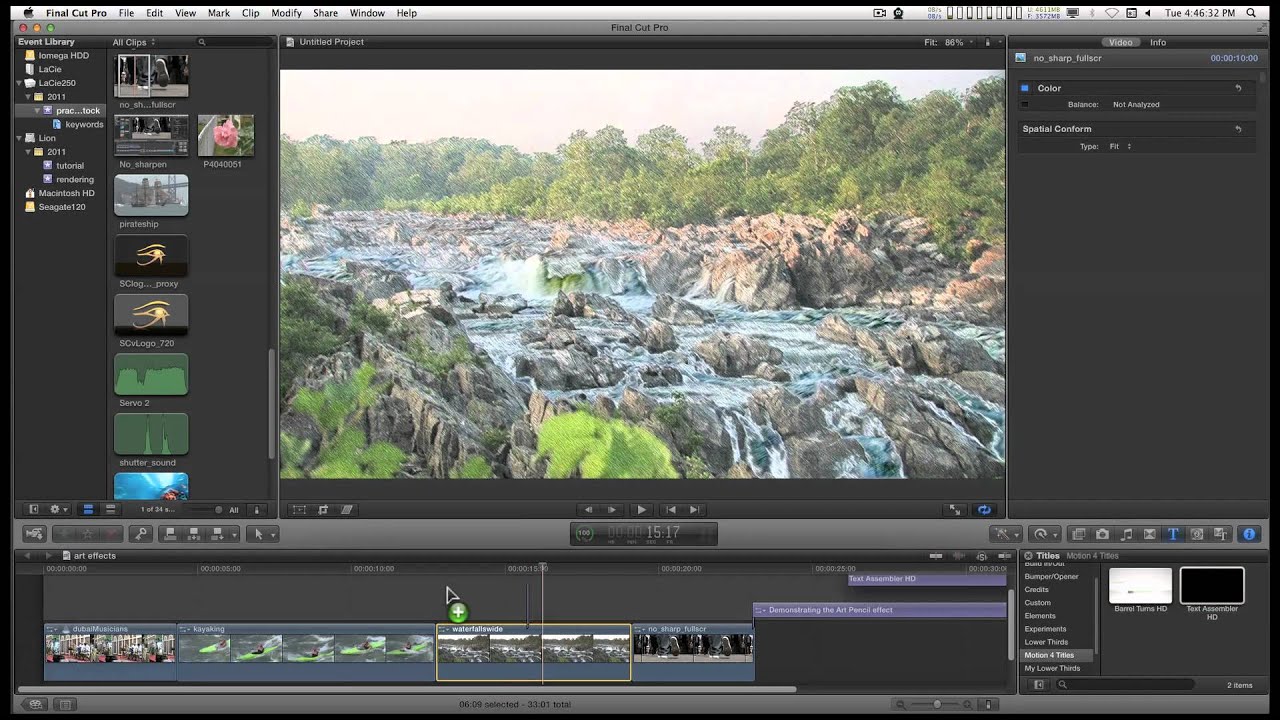Show the Photos browser camera icon

1102,534
